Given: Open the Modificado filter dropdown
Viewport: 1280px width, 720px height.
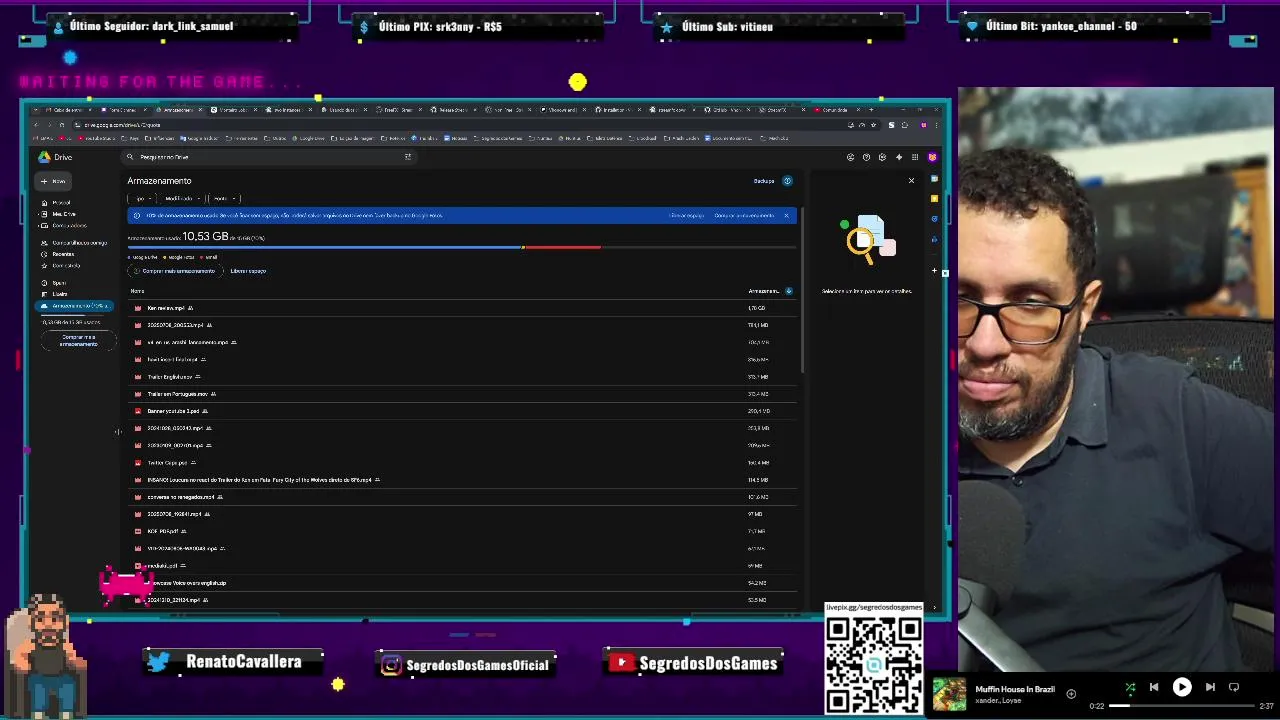Looking at the screenshot, I should (x=181, y=198).
